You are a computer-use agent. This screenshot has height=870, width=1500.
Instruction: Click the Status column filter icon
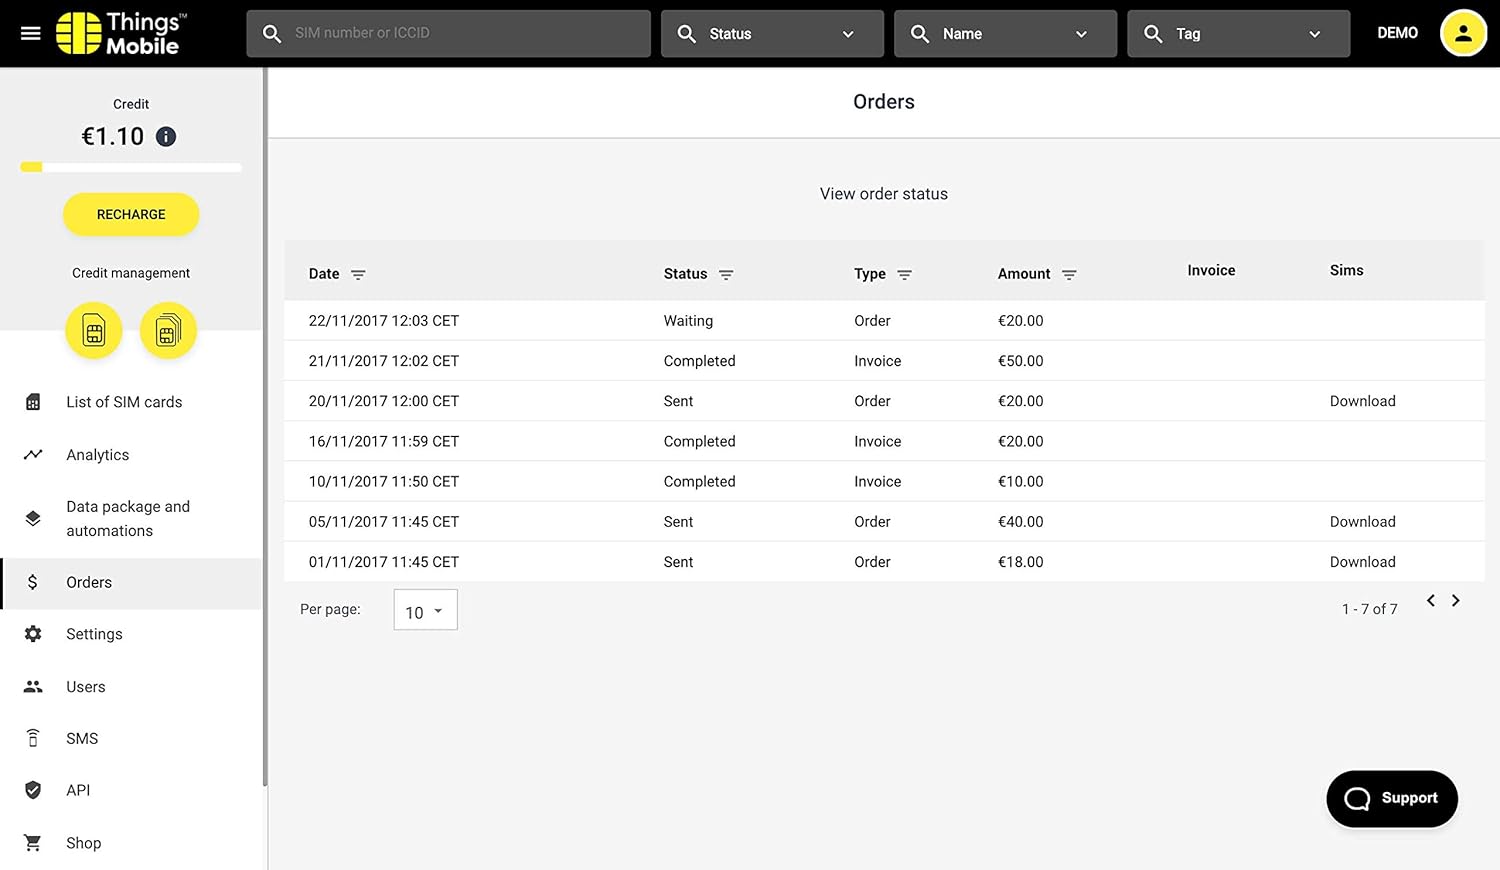pyautogui.click(x=726, y=275)
